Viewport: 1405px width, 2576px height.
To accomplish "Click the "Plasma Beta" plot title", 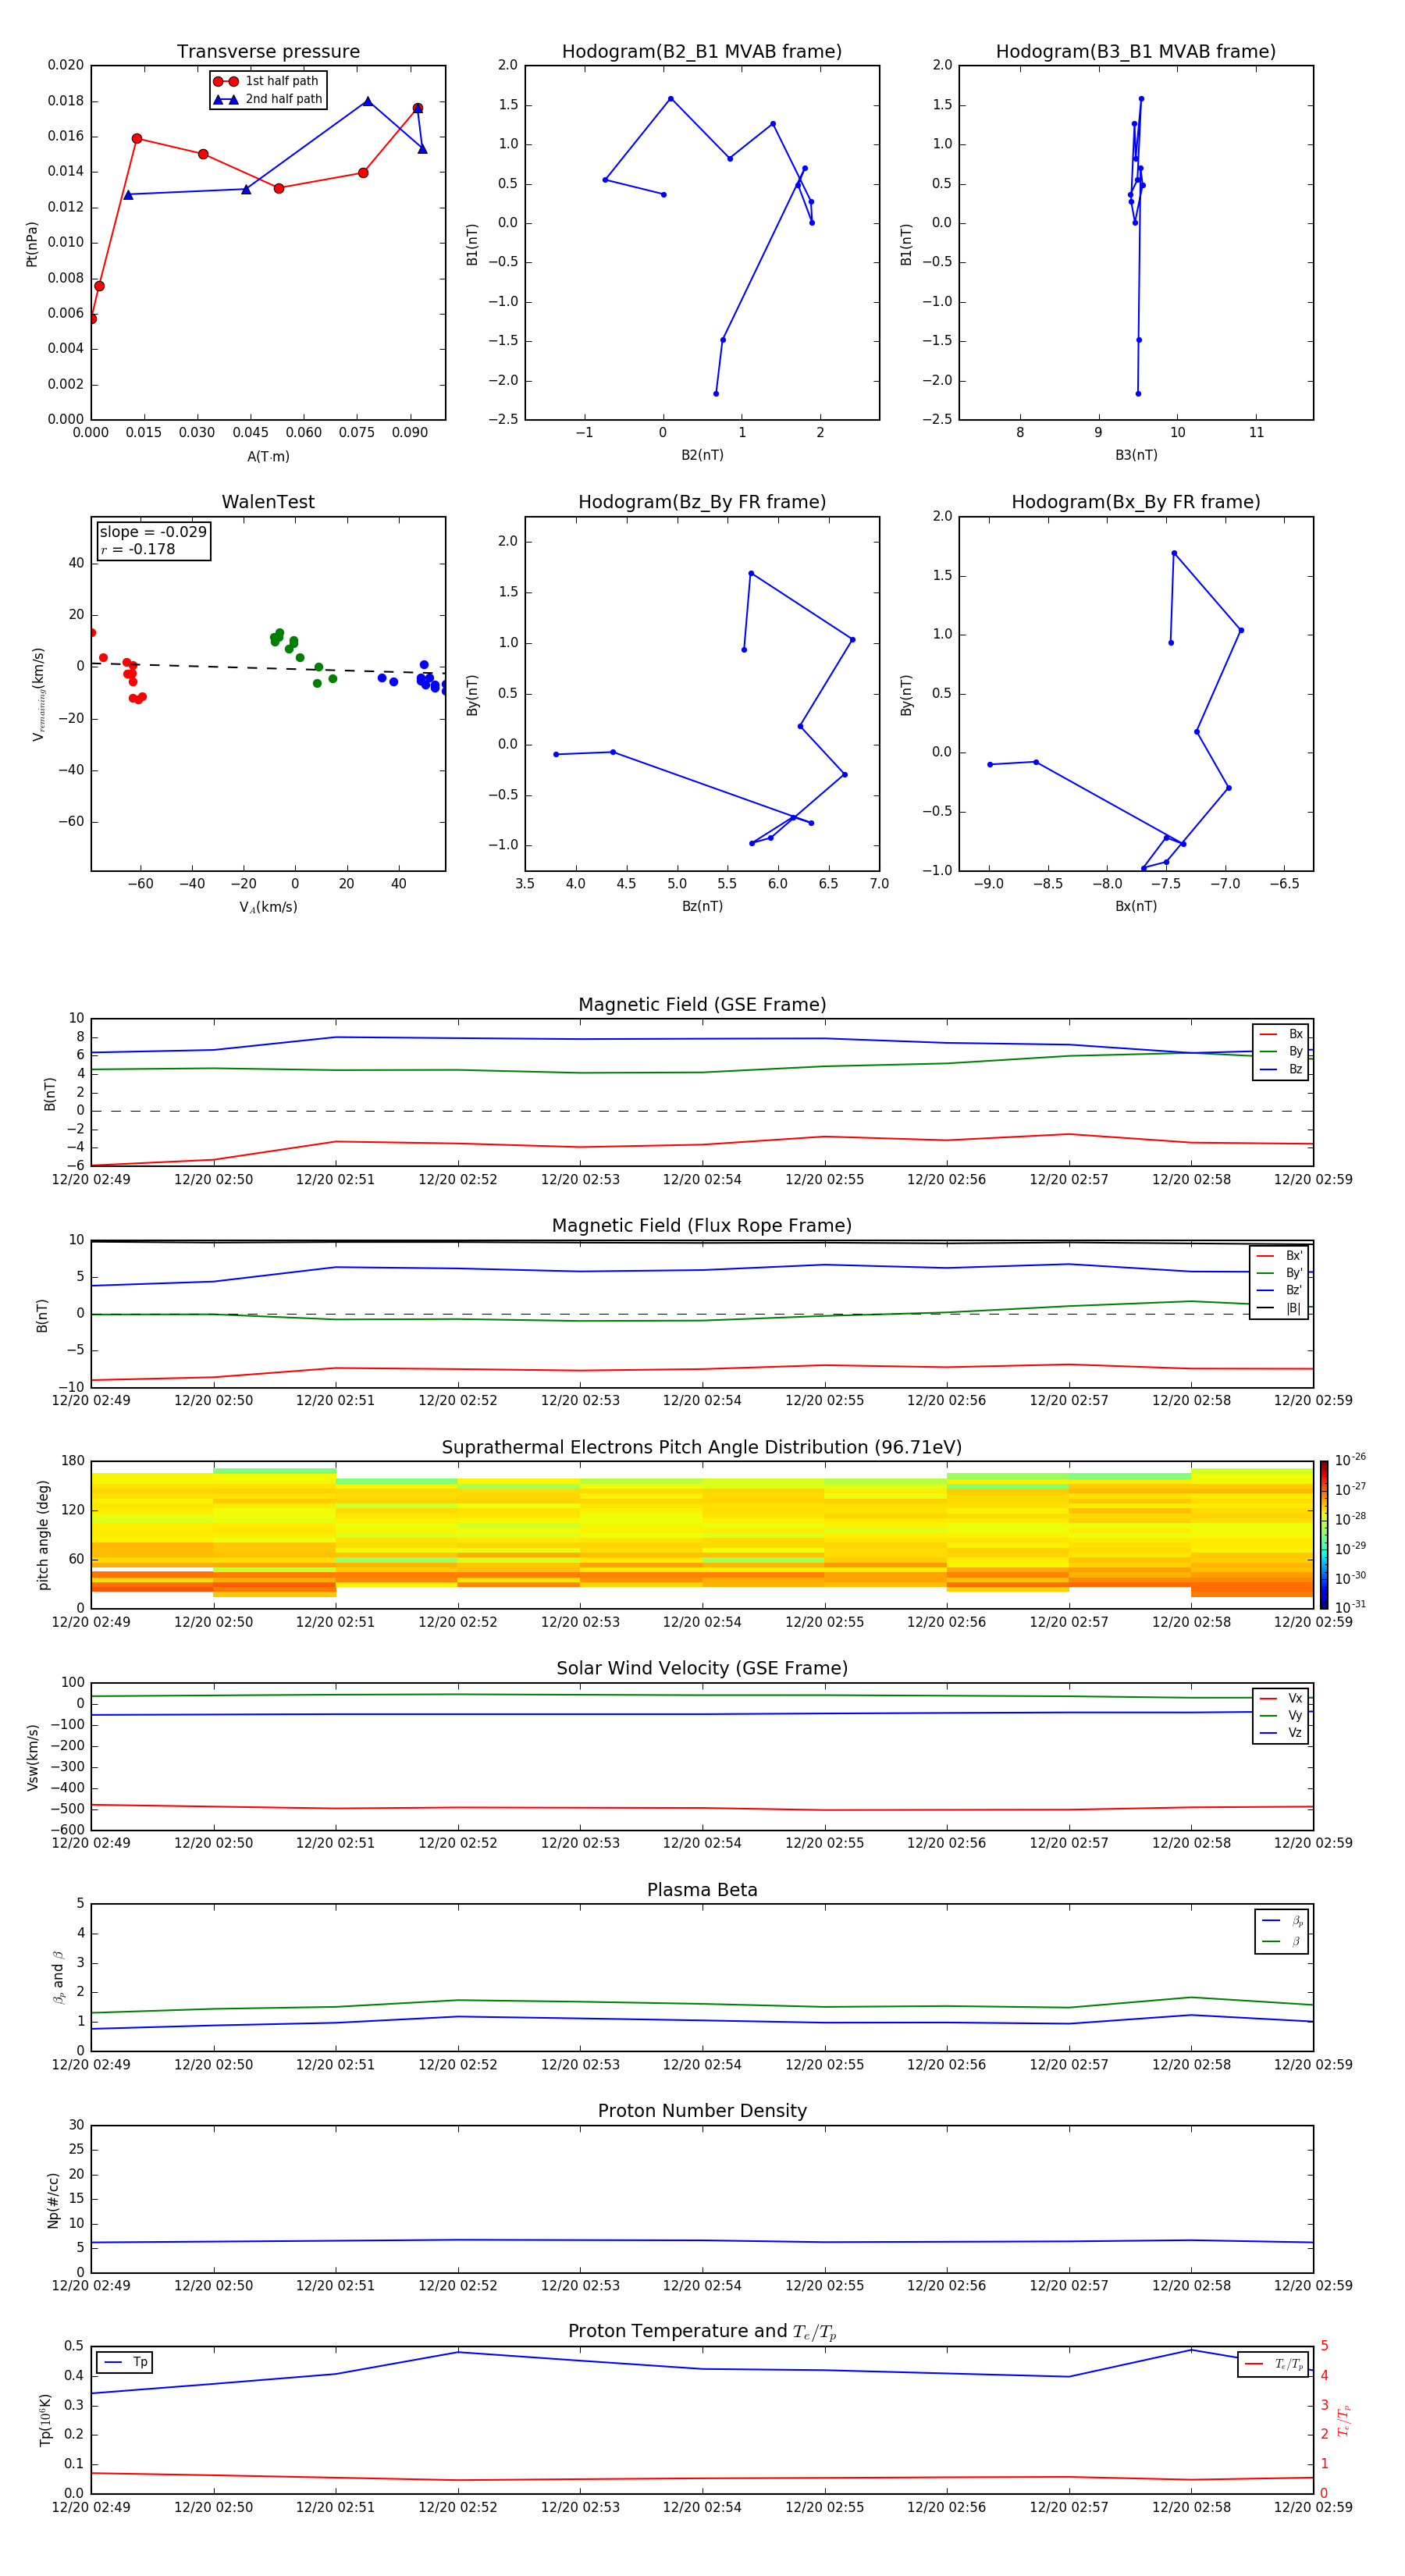I will point(702,1890).
